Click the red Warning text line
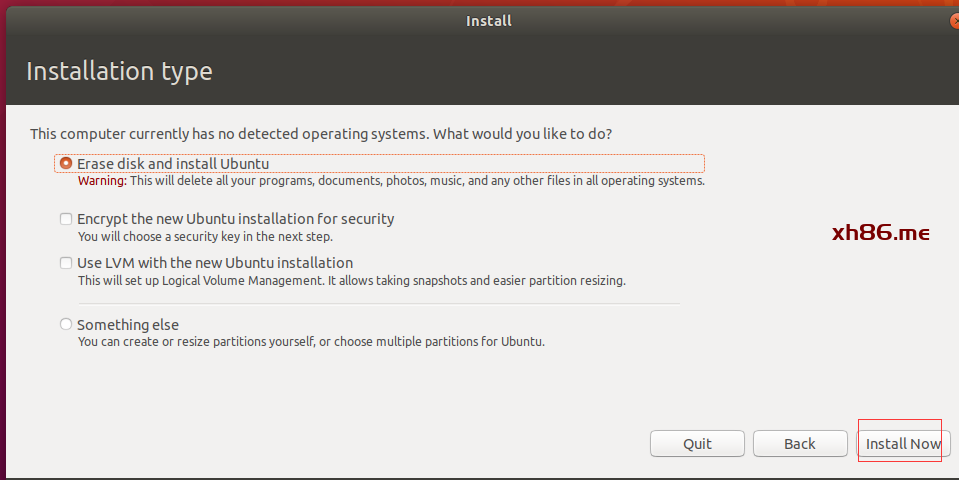 click(x=391, y=181)
